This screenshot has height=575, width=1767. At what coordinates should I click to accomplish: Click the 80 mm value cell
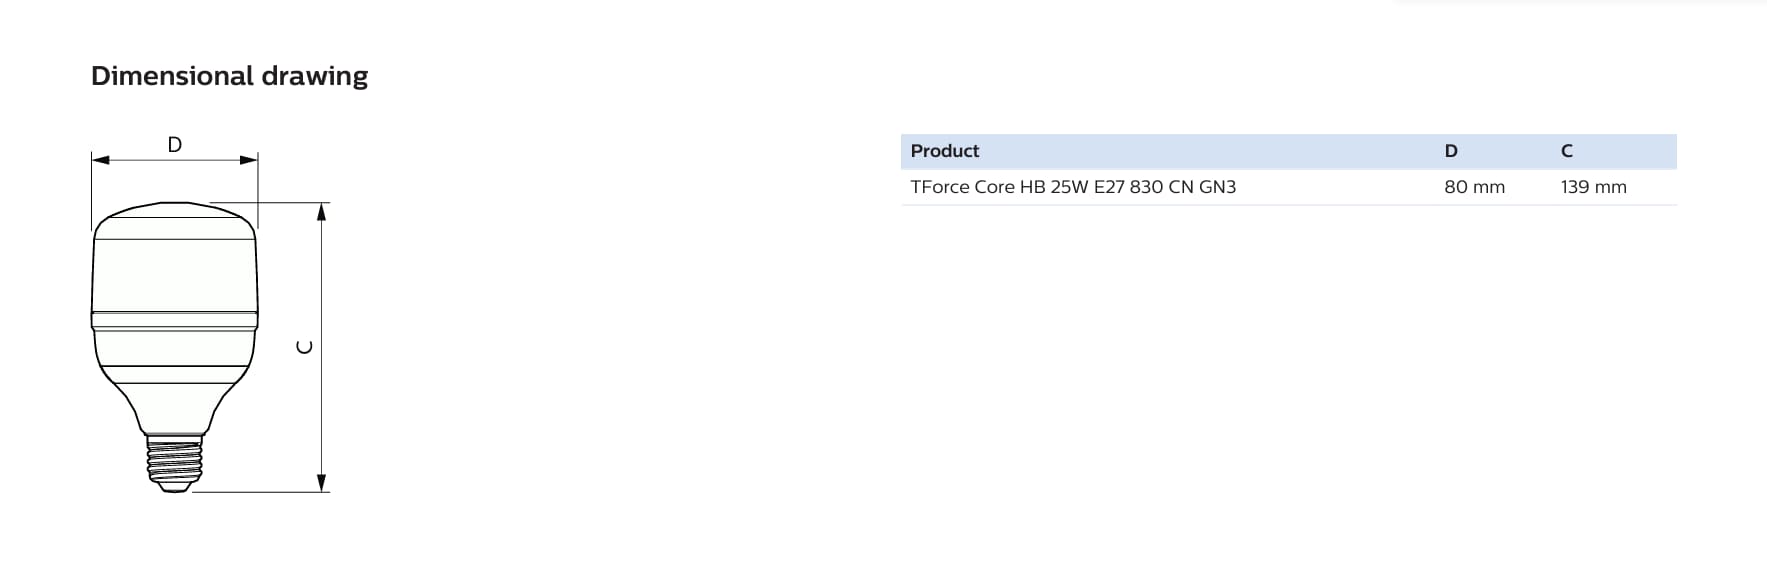coord(1474,187)
